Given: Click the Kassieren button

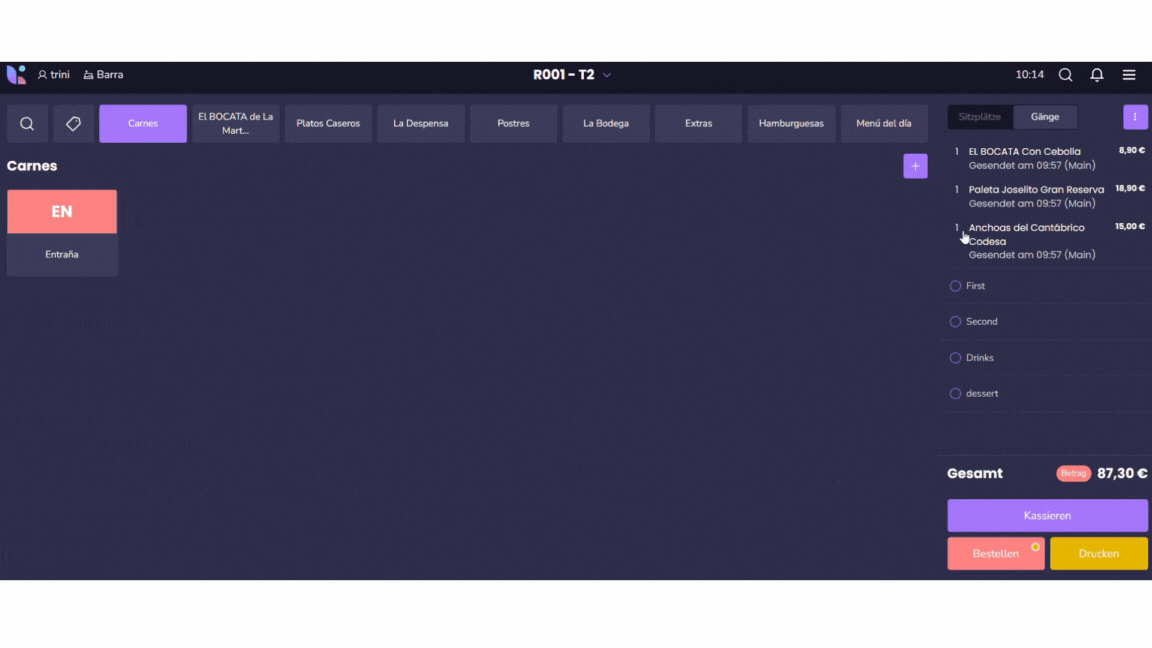Looking at the screenshot, I should pos(1047,516).
